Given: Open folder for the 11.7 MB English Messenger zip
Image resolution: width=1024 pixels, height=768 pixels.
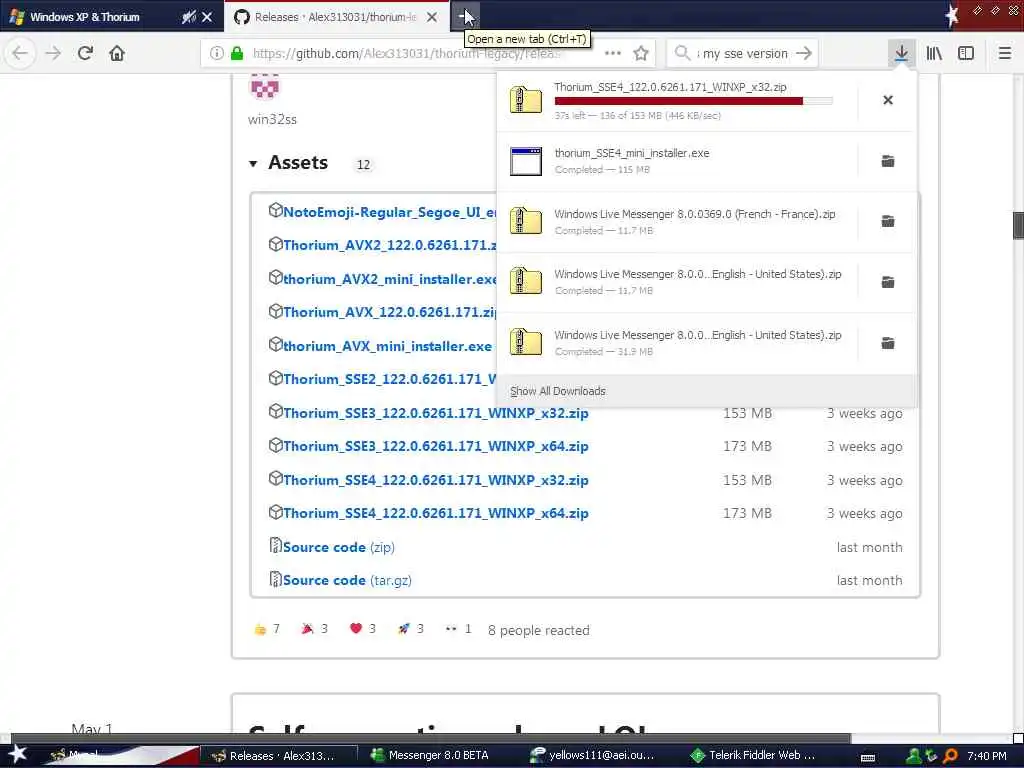Looking at the screenshot, I should [x=888, y=282].
